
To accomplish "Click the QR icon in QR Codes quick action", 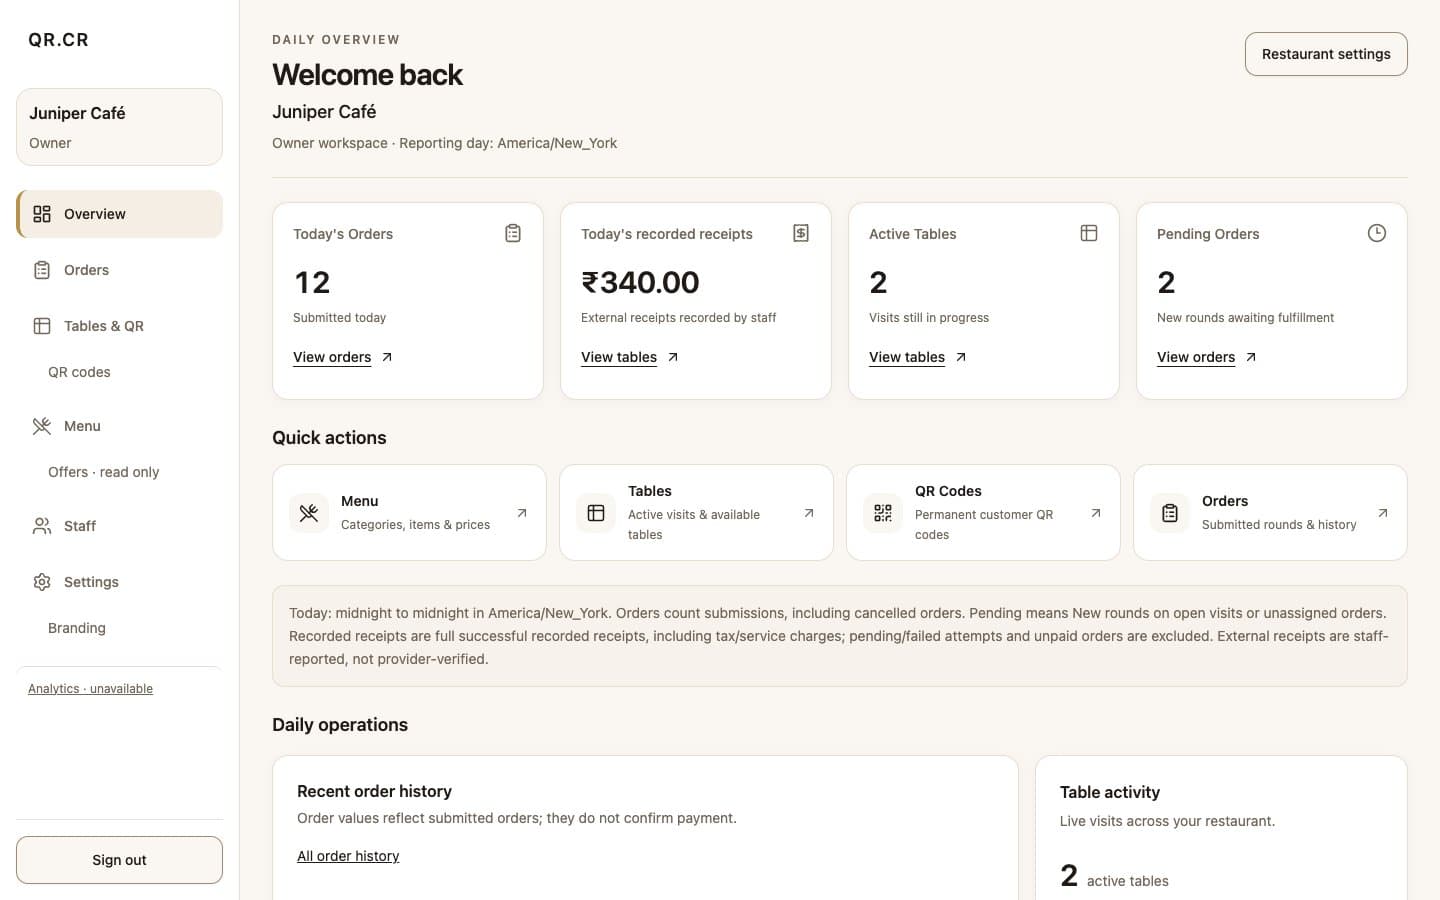I will 883,513.
